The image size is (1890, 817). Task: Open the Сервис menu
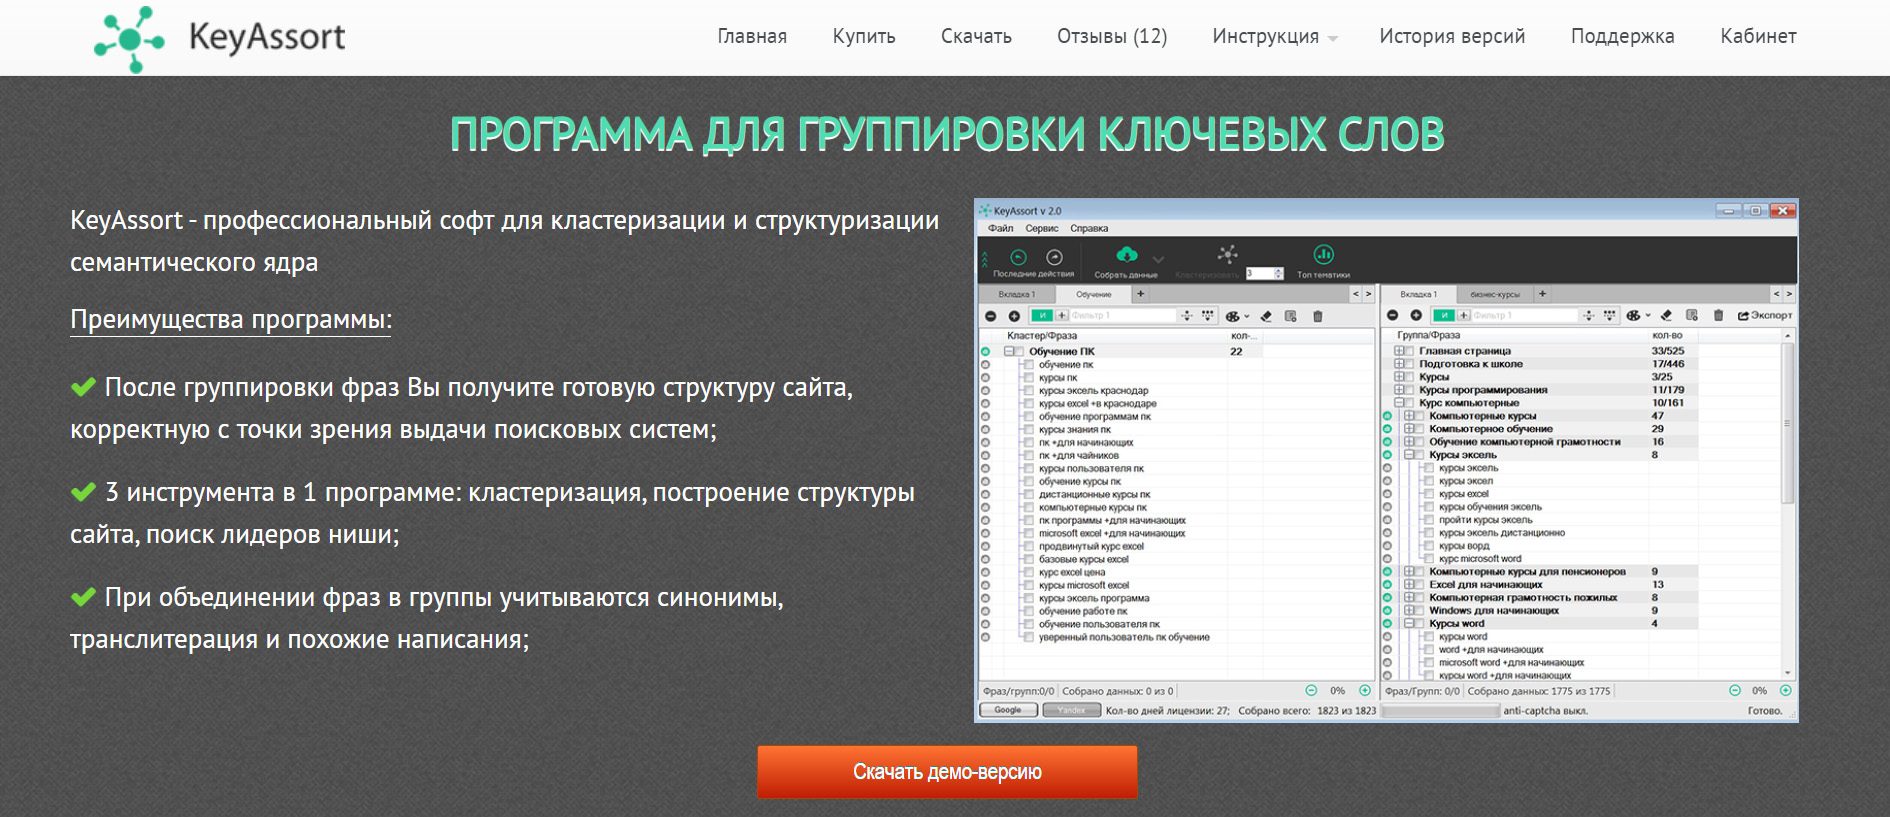coord(1042,229)
